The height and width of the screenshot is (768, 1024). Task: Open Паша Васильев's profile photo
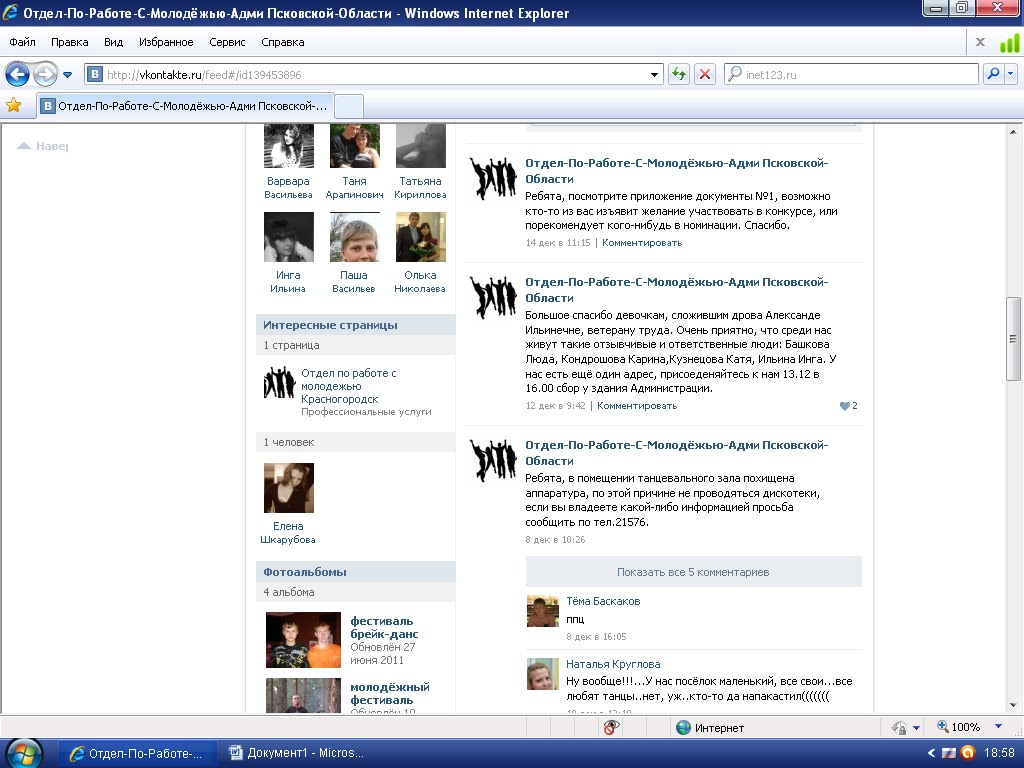pyautogui.click(x=355, y=237)
